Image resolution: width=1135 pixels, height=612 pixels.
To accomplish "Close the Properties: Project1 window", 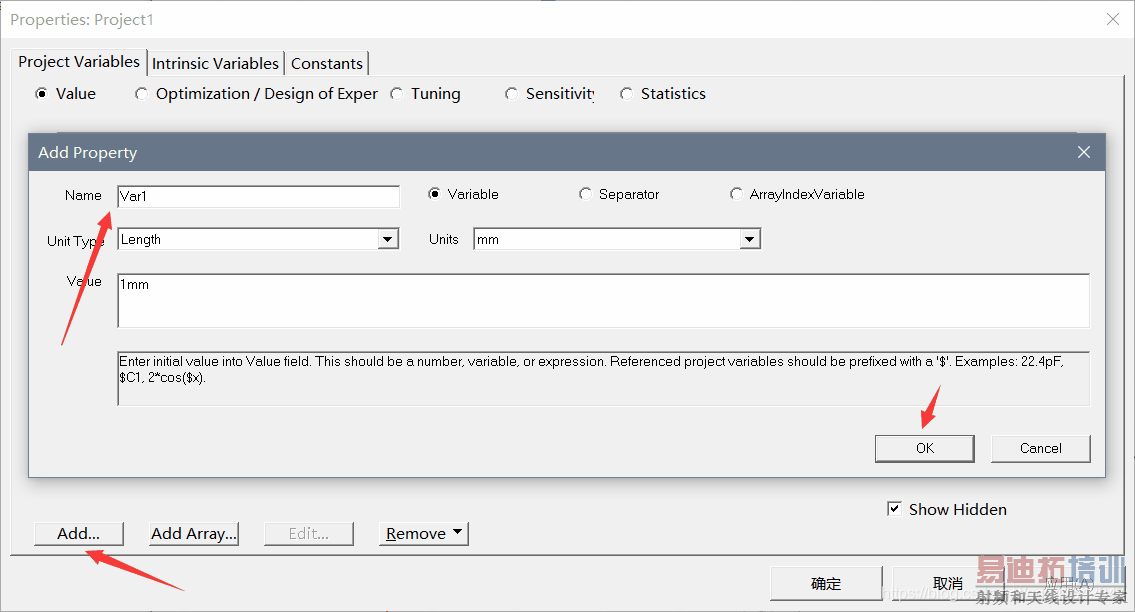I will 1112,19.
